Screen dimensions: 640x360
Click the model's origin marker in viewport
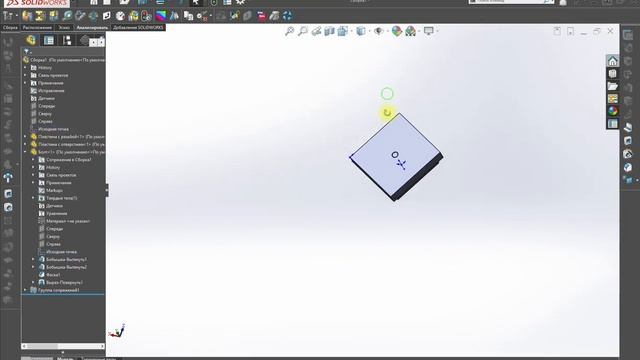(x=401, y=164)
